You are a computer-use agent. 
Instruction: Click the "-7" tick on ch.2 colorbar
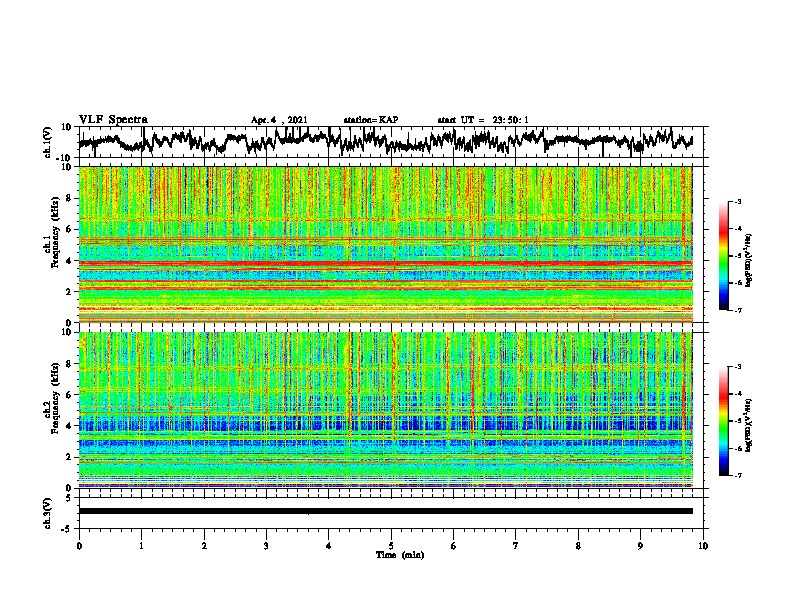pos(737,475)
